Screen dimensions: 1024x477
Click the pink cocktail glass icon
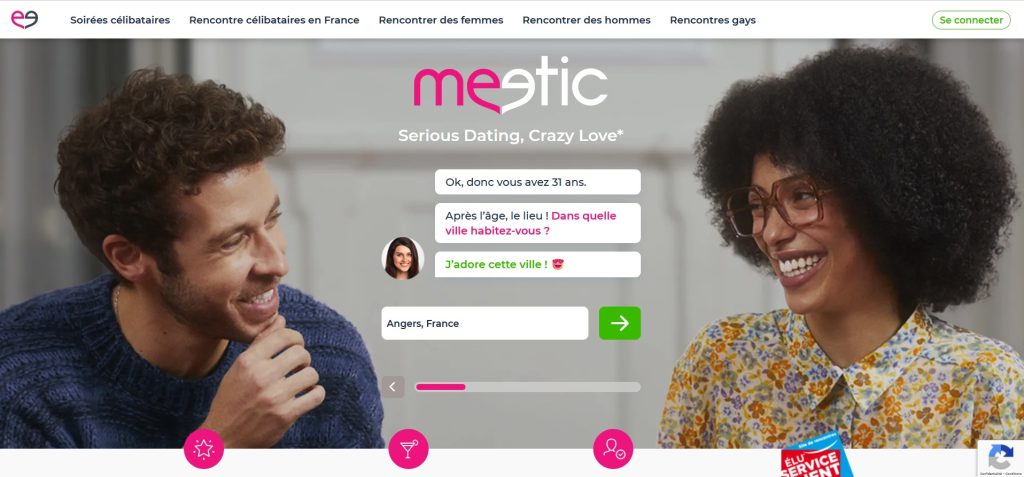pyautogui.click(x=408, y=448)
